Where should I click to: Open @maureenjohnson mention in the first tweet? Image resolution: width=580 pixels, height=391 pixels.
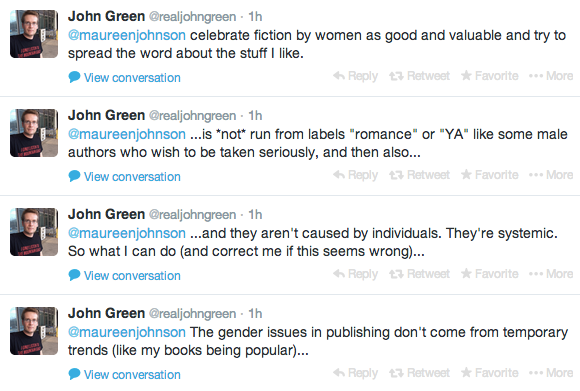click(127, 36)
